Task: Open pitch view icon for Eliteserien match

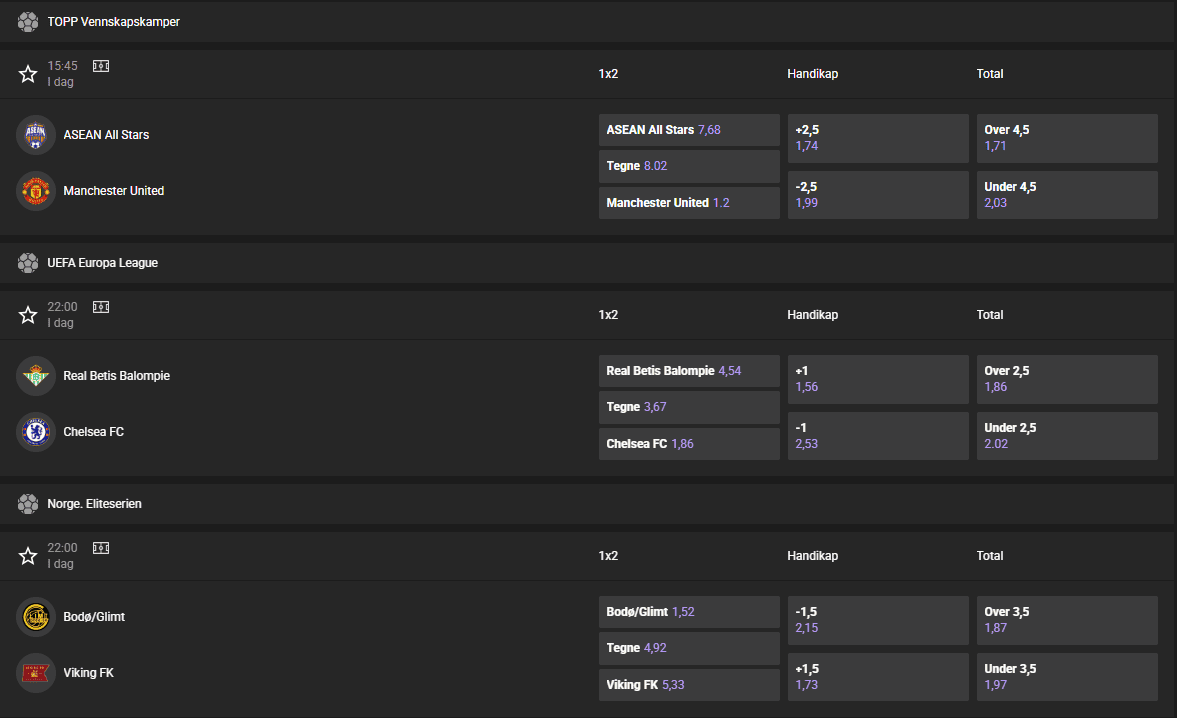Action: coord(101,548)
